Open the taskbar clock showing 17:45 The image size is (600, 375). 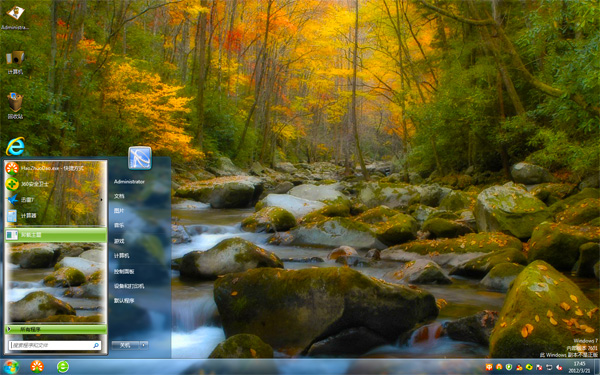(x=579, y=367)
